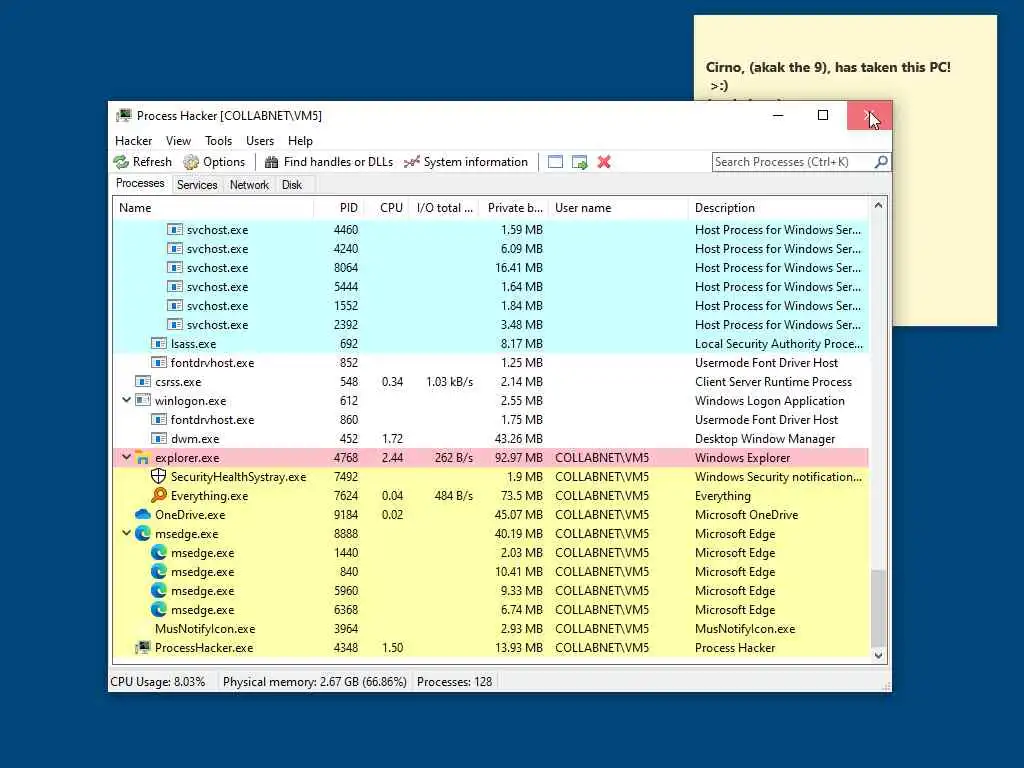1024x768 pixels.
Task: Collapse the msedge.exe tree node
Action: [127, 534]
